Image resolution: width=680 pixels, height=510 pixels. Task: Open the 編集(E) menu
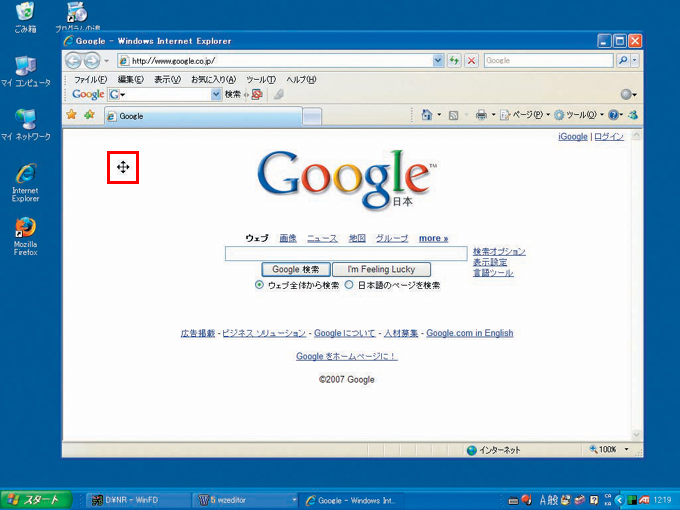pos(131,79)
